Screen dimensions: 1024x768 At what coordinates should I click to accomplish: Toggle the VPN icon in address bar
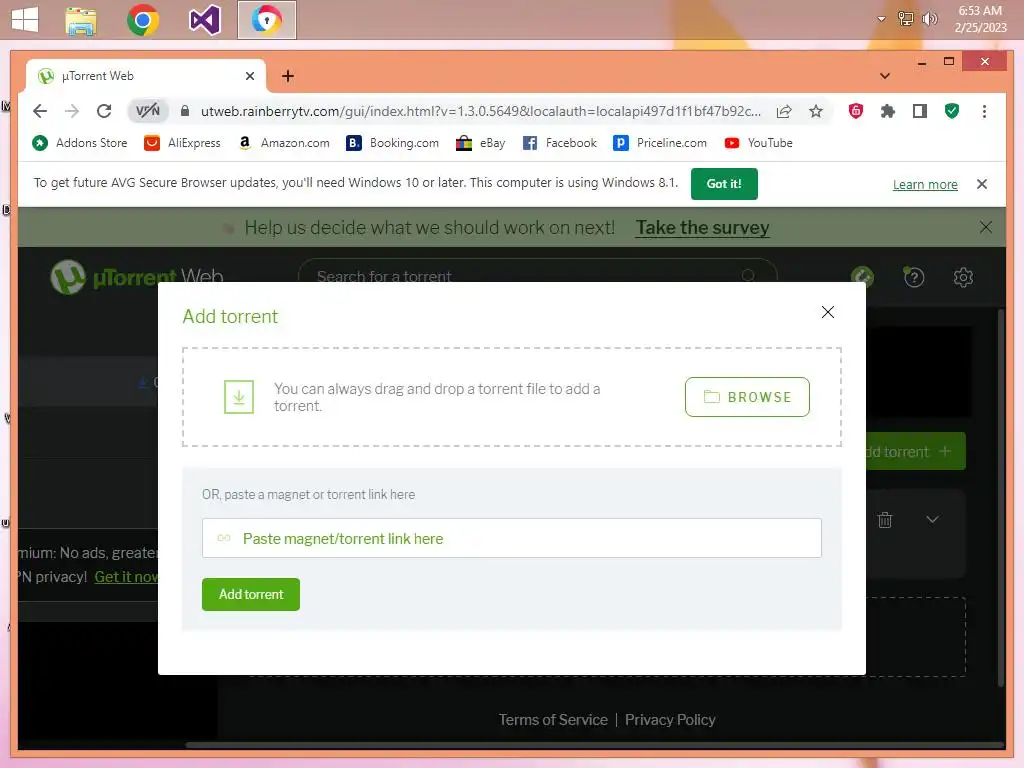tap(148, 111)
